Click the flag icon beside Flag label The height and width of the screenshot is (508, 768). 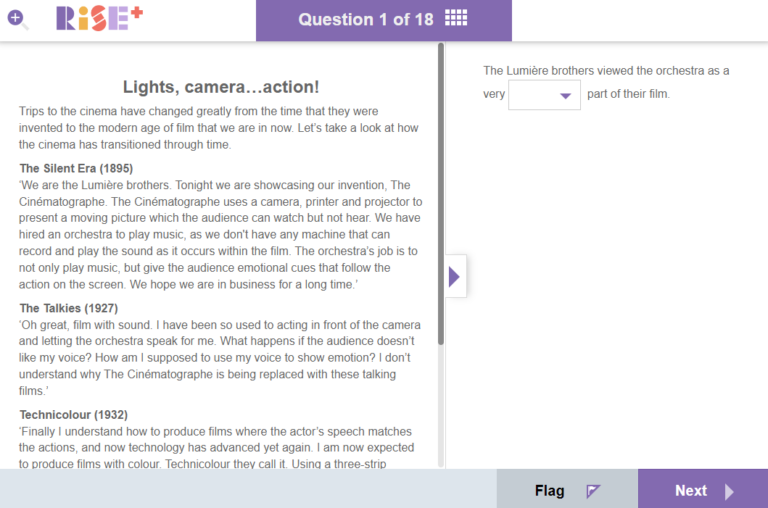pyautogui.click(x=593, y=491)
